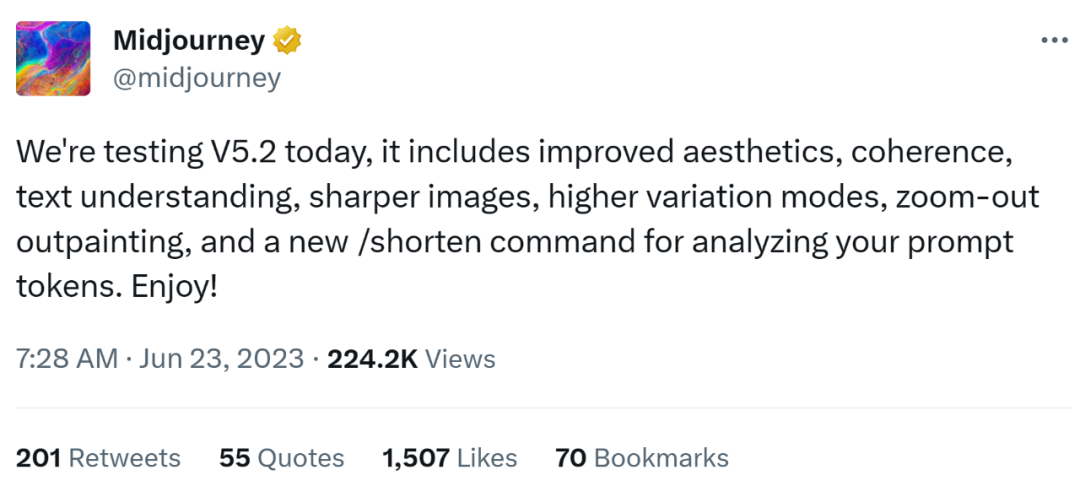Show the 55 Quotes list
Viewport: 1080px width, 497px height.
(281, 458)
